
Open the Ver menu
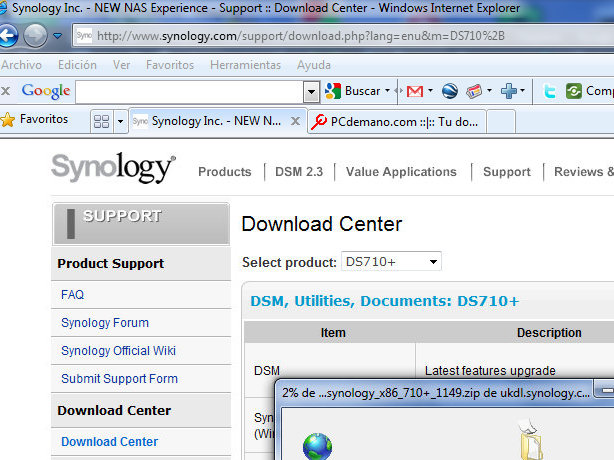pyautogui.click(x=121, y=65)
